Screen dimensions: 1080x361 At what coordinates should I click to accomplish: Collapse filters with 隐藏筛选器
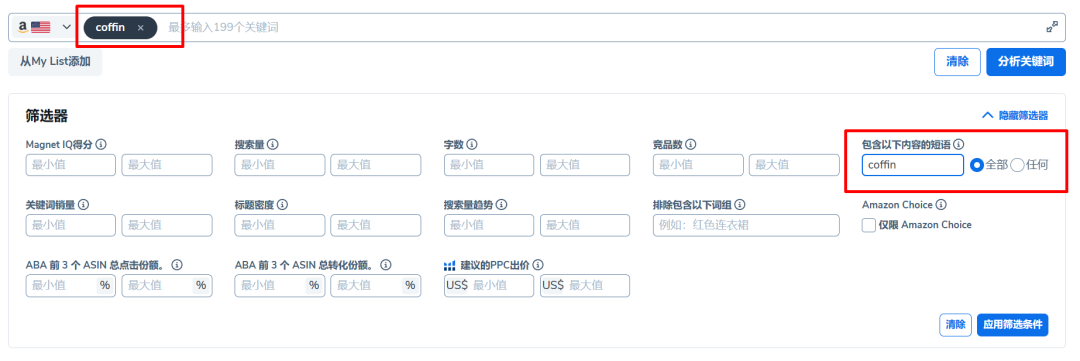pyautogui.click(x=1015, y=116)
